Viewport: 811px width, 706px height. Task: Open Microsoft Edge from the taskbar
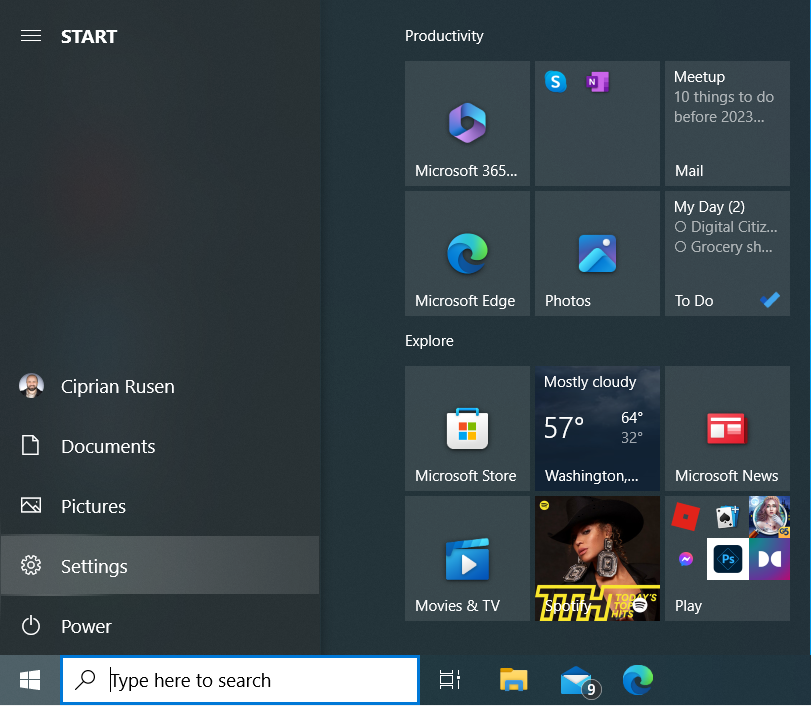click(x=638, y=680)
